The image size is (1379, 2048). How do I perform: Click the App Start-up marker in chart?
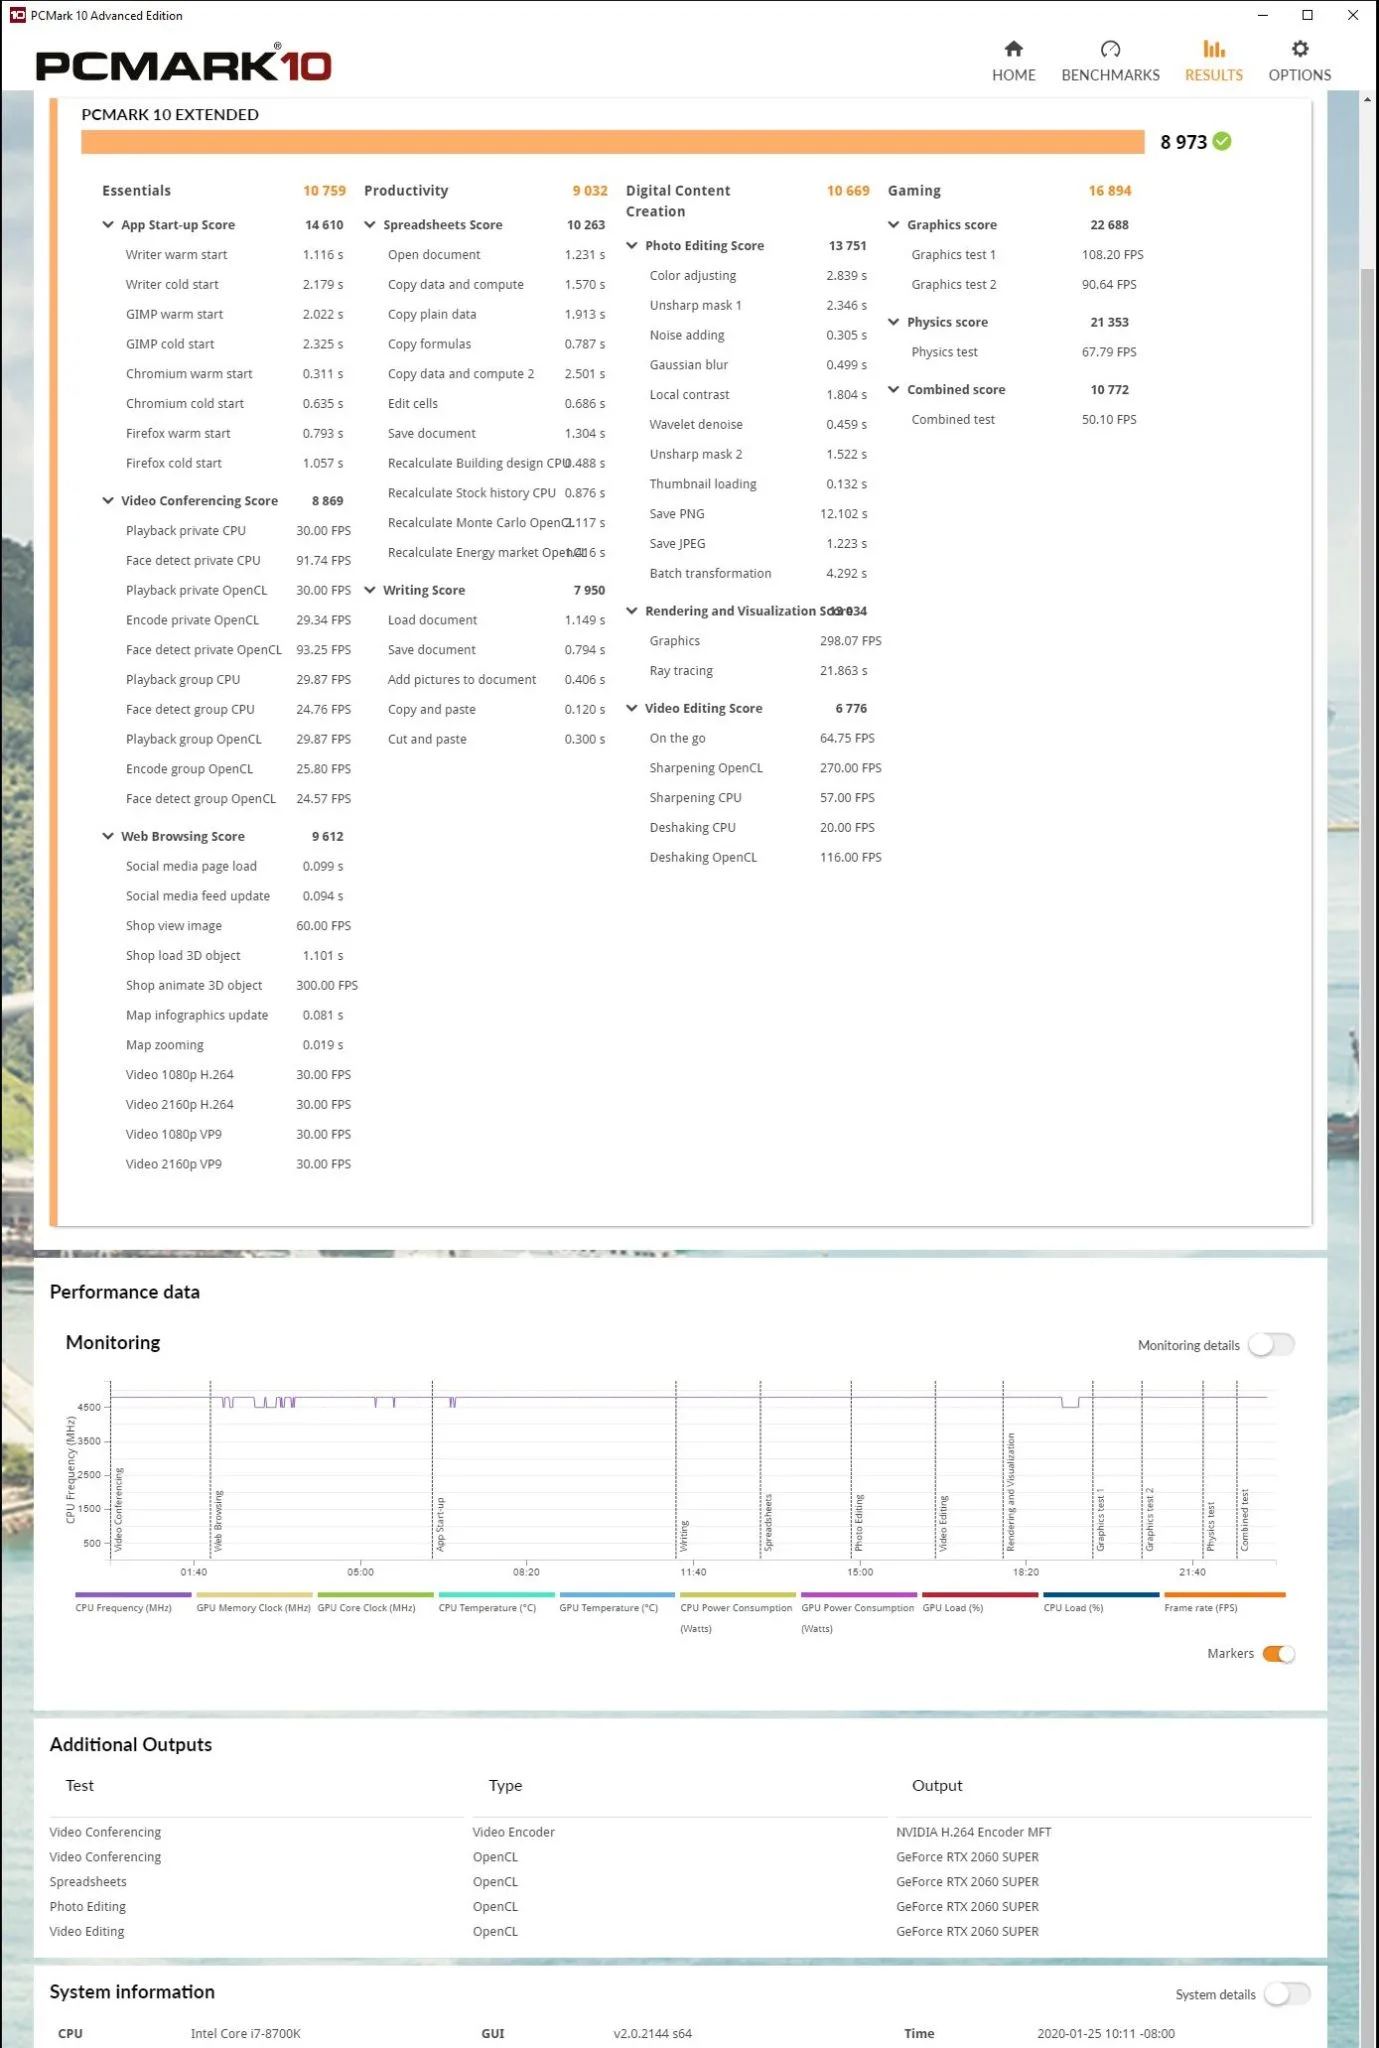[x=440, y=1524]
